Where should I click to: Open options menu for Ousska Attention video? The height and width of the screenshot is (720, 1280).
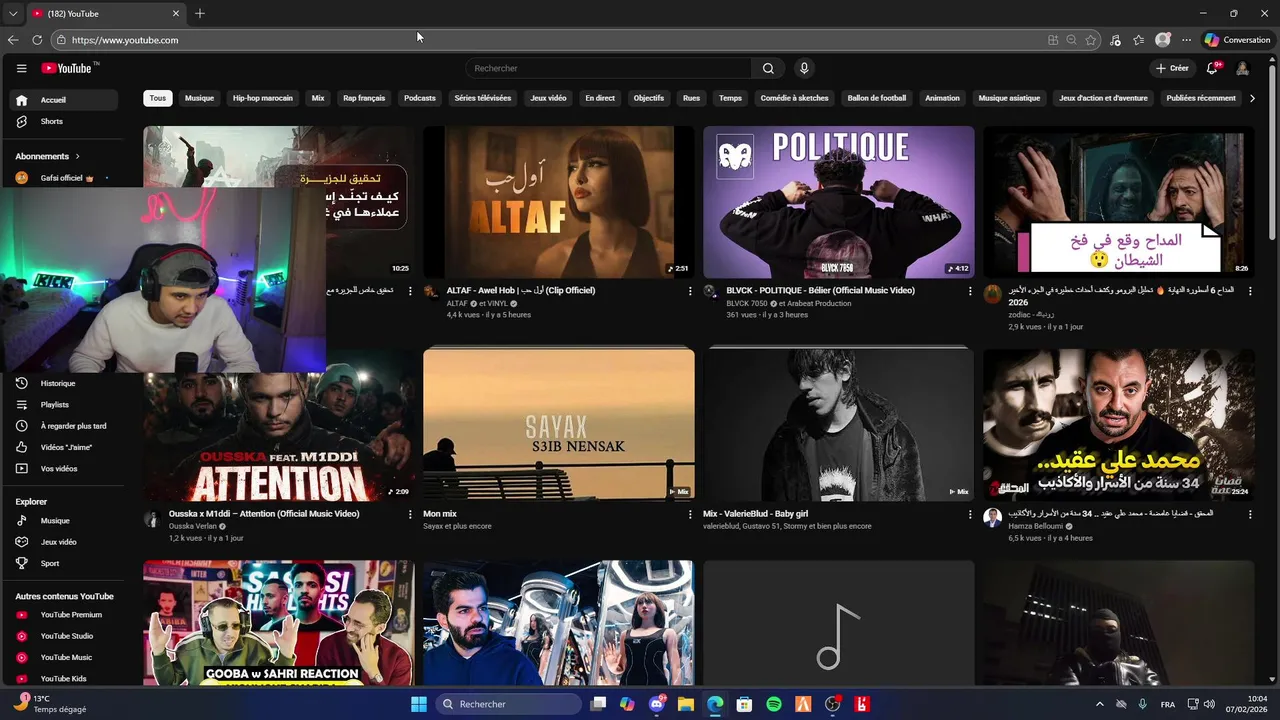[409, 514]
